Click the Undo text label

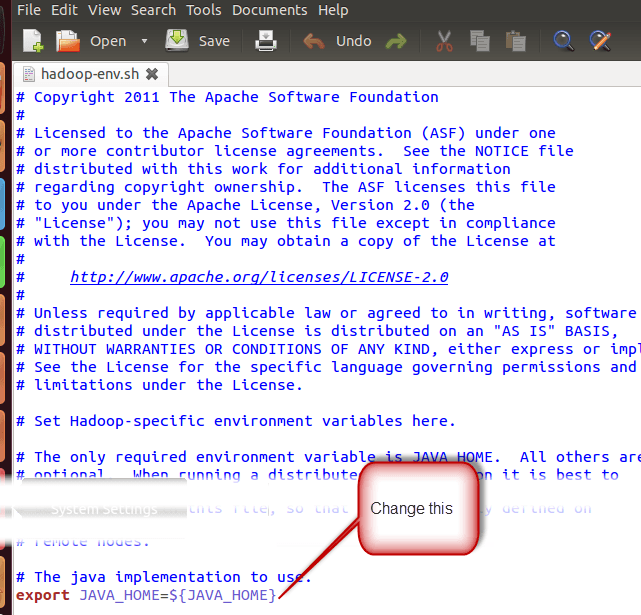pos(354,41)
